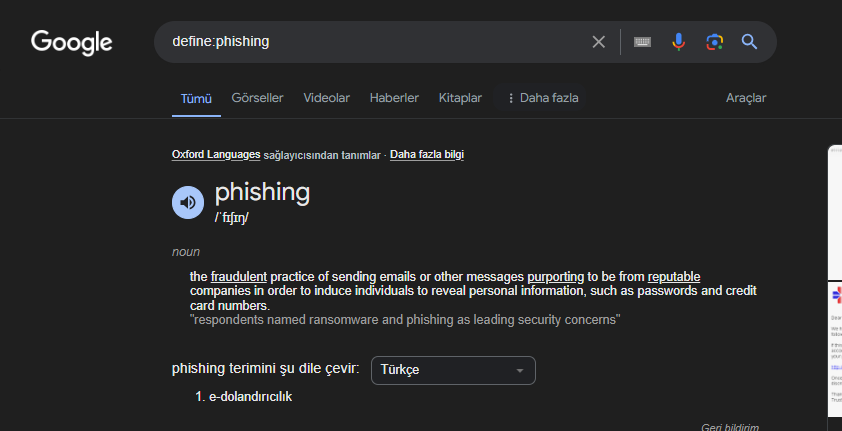This screenshot has height=431, width=842.
Task: Open the Haberler tab
Action: pyautogui.click(x=394, y=98)
